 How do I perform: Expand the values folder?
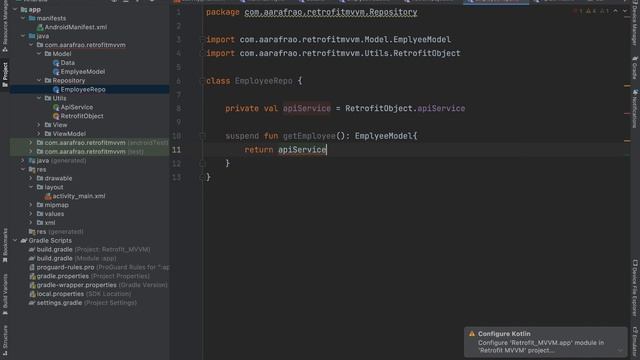coord(31,214)
